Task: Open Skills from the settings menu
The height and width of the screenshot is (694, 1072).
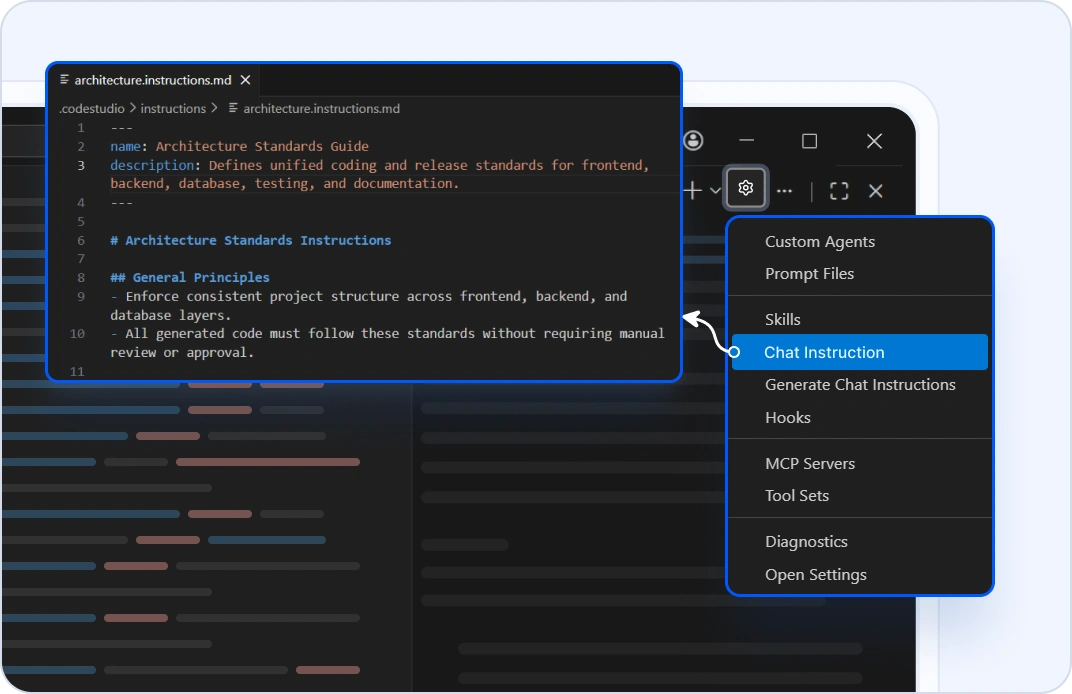Action: click(x=782, y=319)
